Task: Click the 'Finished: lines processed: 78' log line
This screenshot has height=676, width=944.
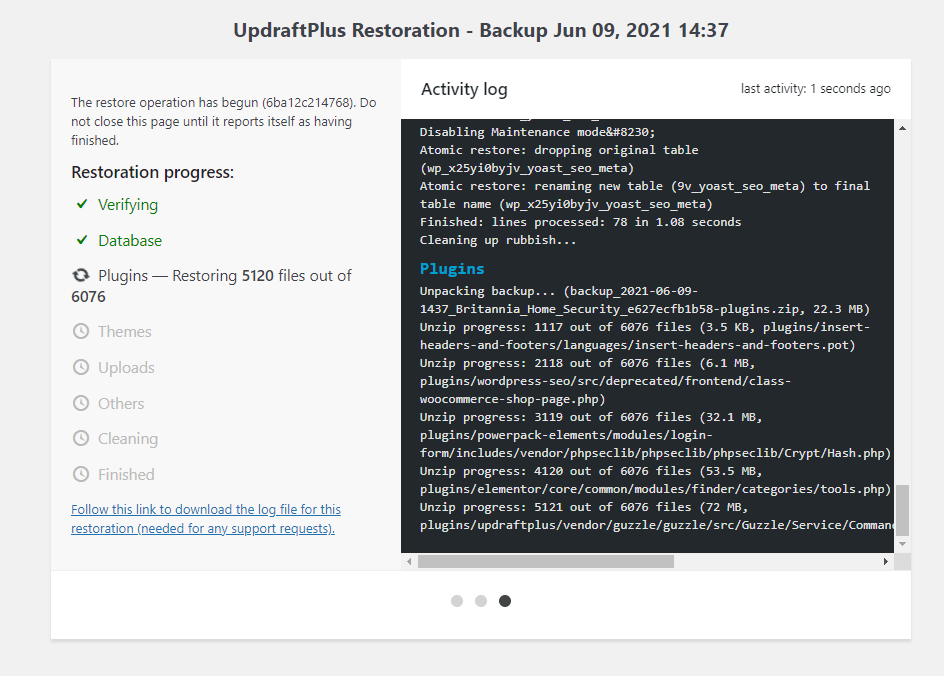Action: click(x=580, y=222)
